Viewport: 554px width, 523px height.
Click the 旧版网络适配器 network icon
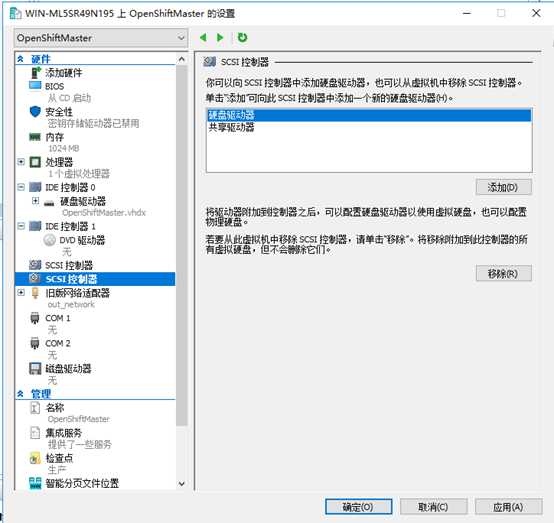coord(35,293)
